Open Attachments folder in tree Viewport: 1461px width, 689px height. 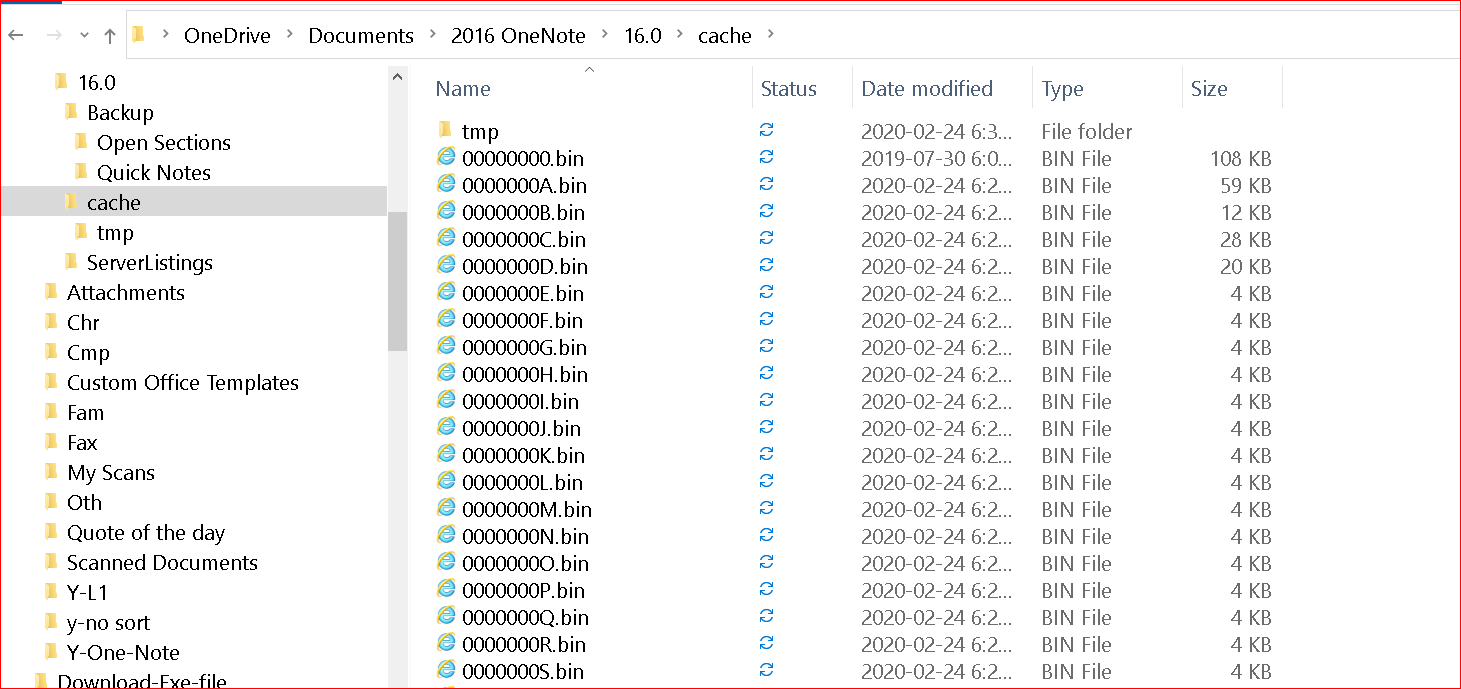(126, 292)
